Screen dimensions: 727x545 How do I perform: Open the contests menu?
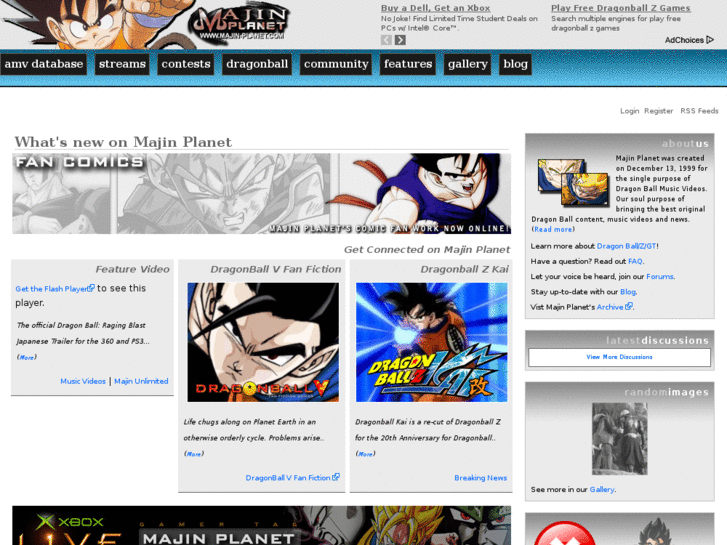tap(186, 64)
